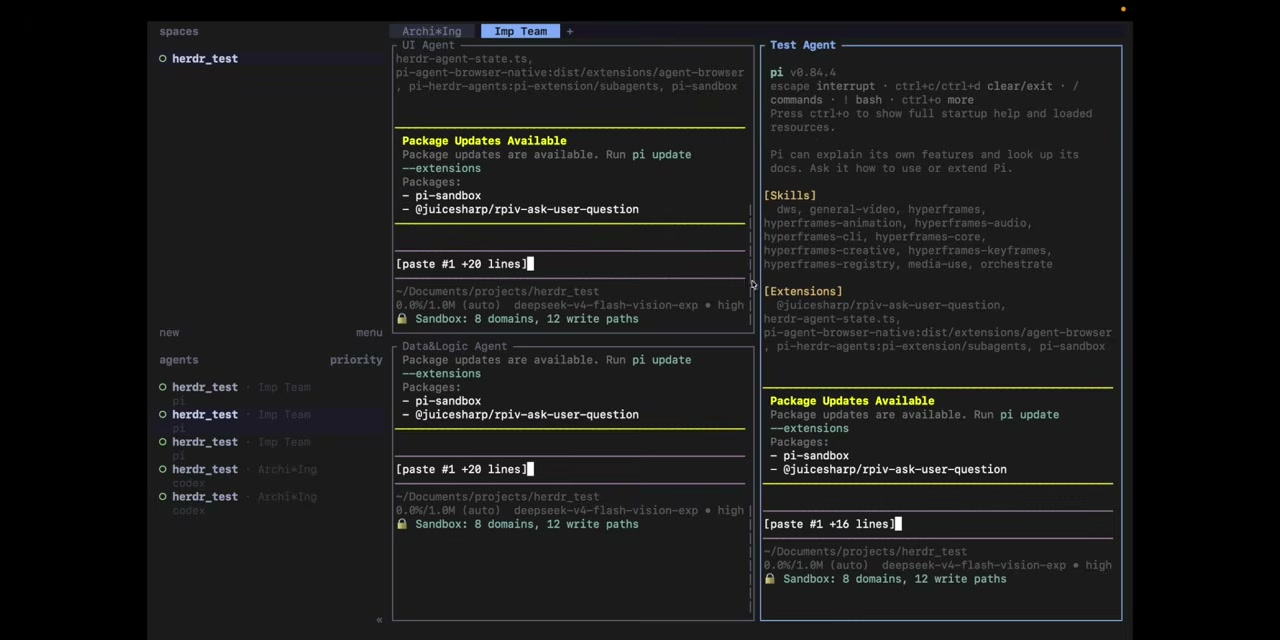The height and width of the screenshot is (640, 1280).
Task: Focus the Data&Logic Agent pane title
Action: (x=454, y=346)
